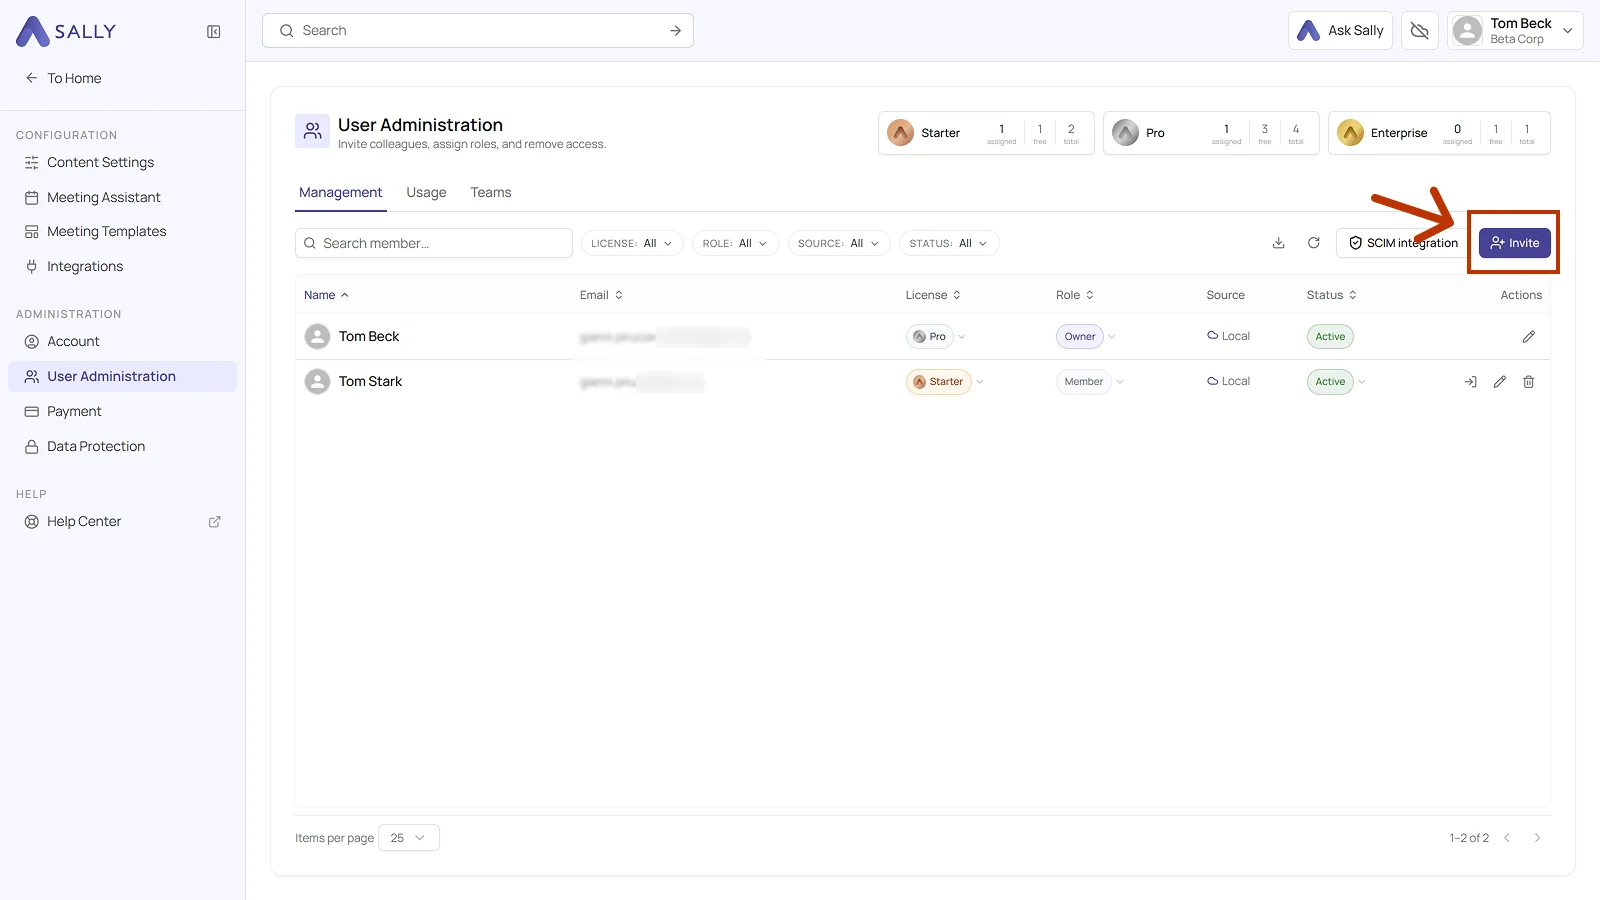The height and width of the screenshot is (900, 1600).
Task: Refresh the member list
Action: [x=1314, y=243]
